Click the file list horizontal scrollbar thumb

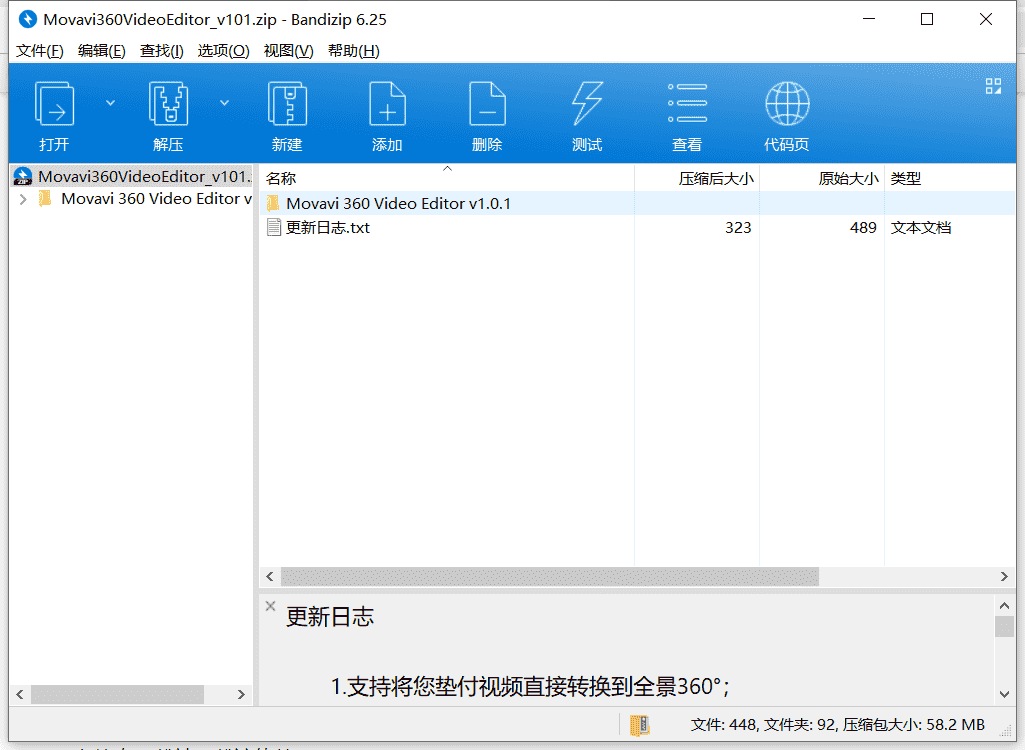pyautogui.click(x=550, y=576)
